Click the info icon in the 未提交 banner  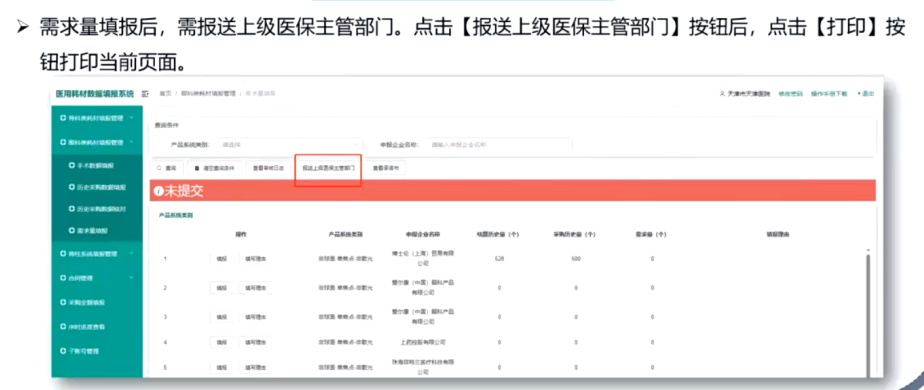click(158, 191)
